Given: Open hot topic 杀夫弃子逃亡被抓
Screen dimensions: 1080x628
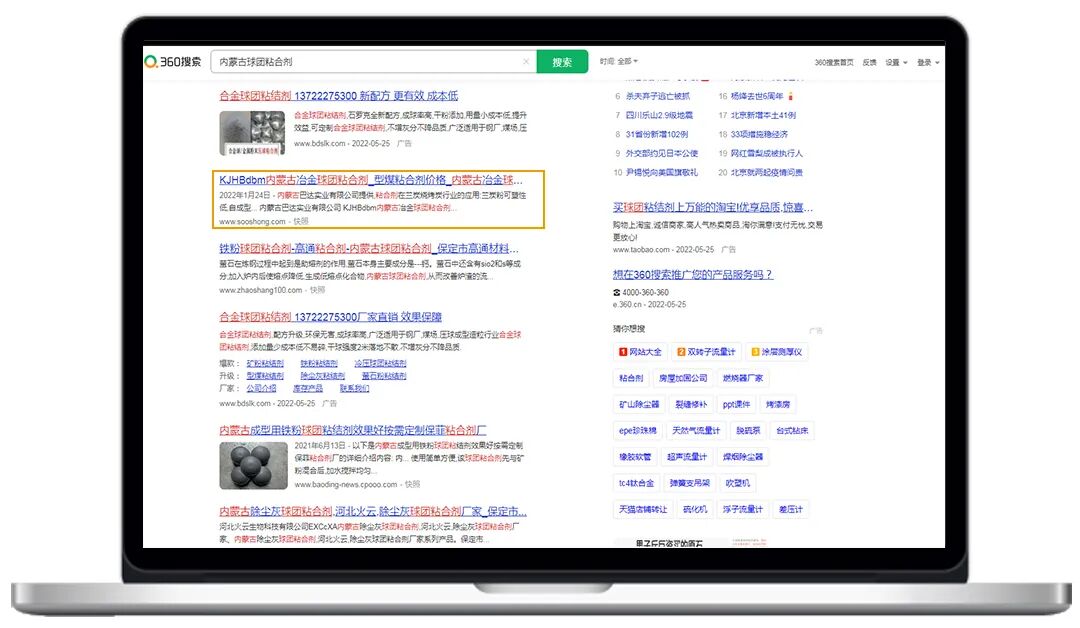Looking at the screenshot, I should coord(658,96).
